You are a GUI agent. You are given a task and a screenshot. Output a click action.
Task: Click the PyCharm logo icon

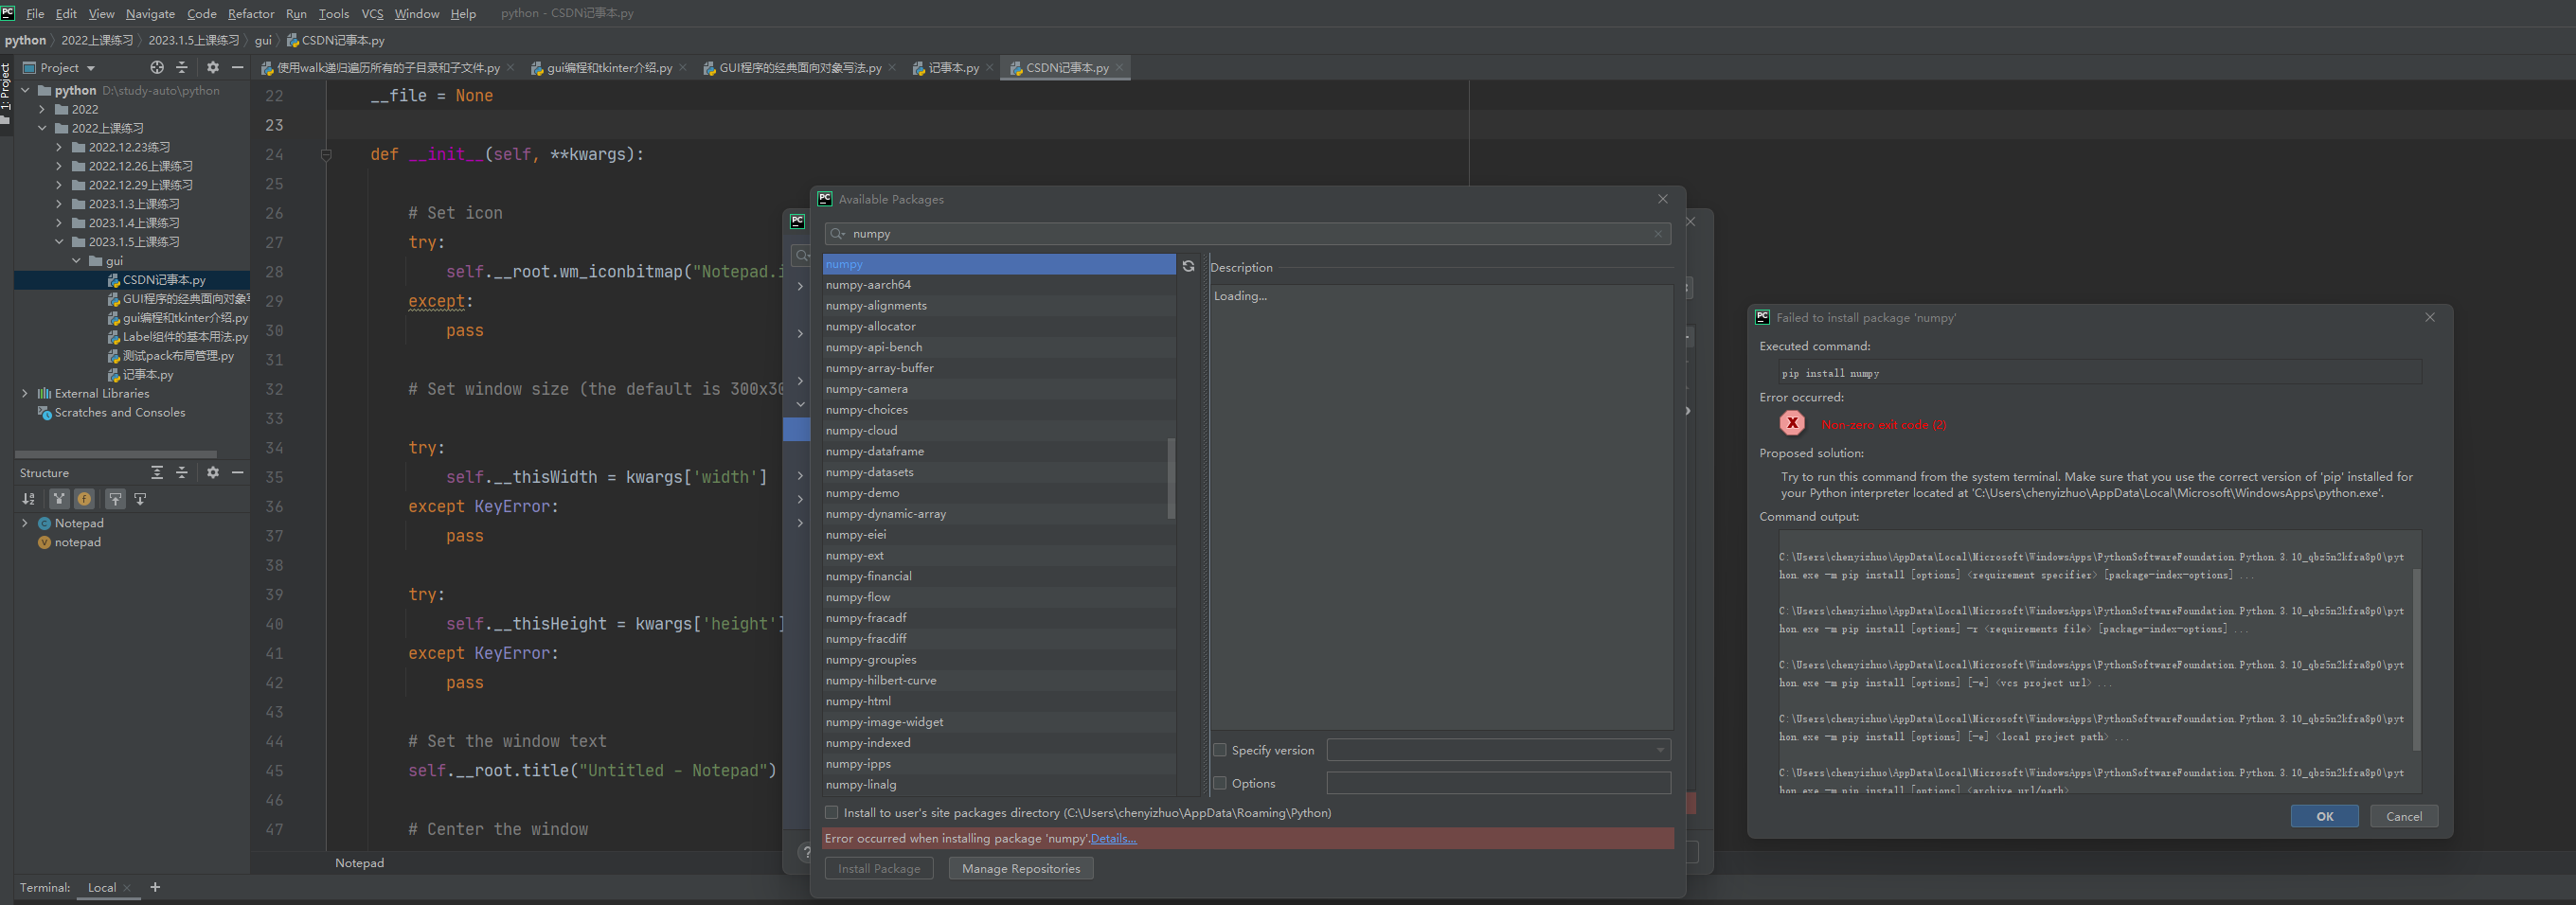8,13
